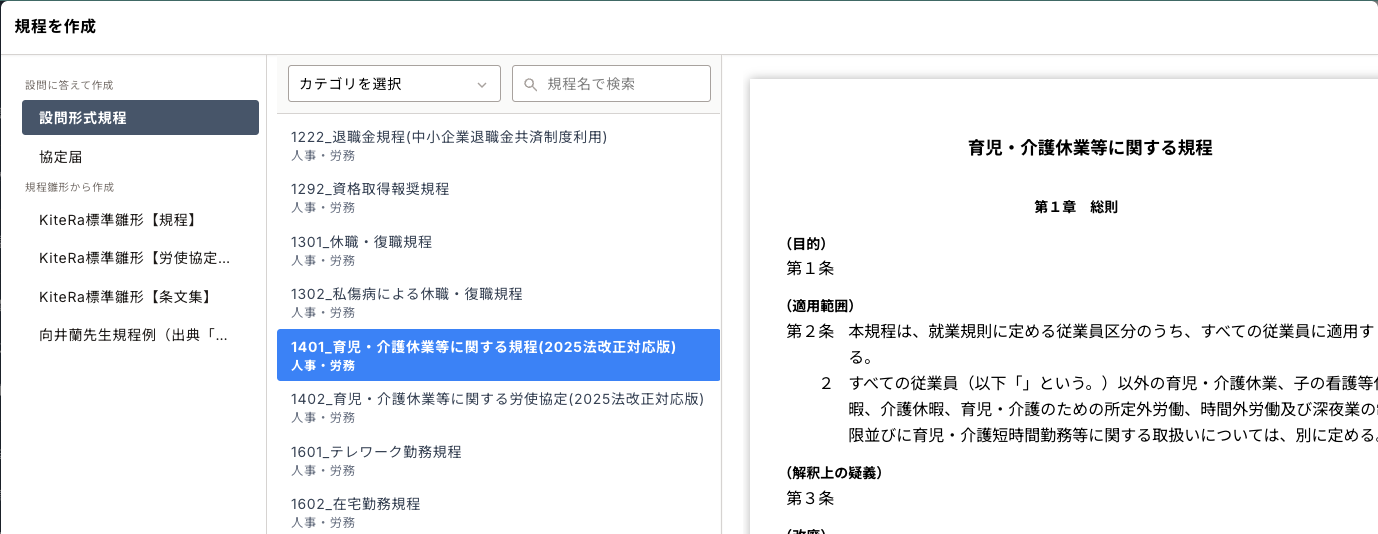
Task: Click the preview document title 育児・介護休業等に関する規程
Action: (1090, 148)
